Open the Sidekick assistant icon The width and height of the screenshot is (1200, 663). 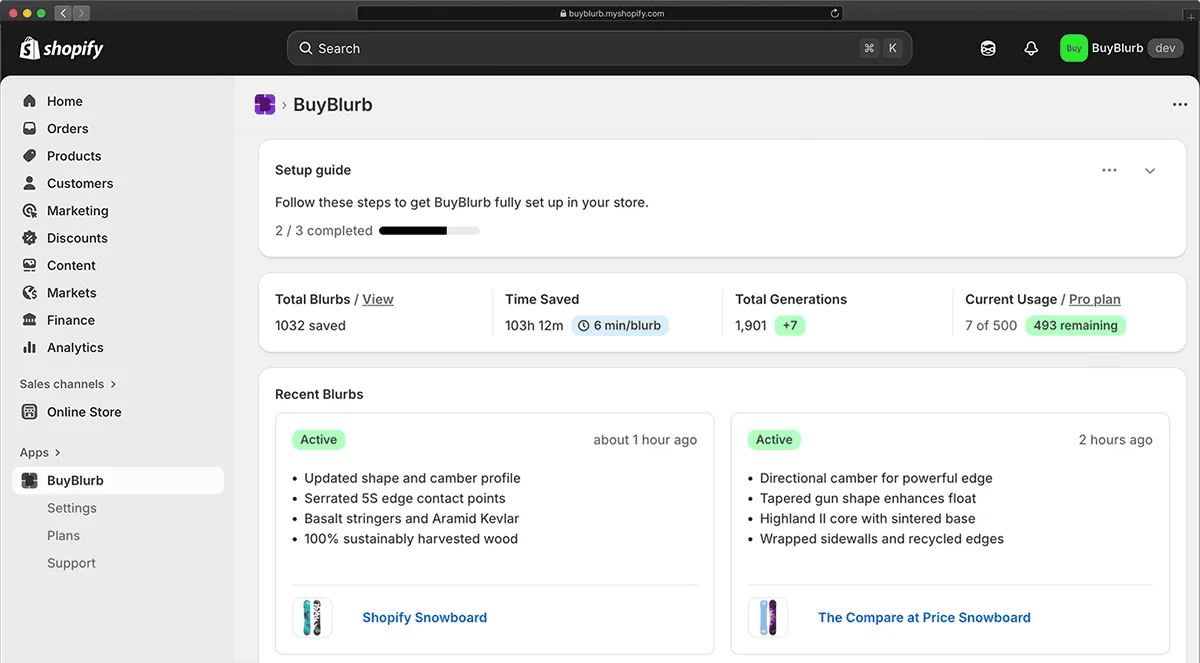(988, 48)
